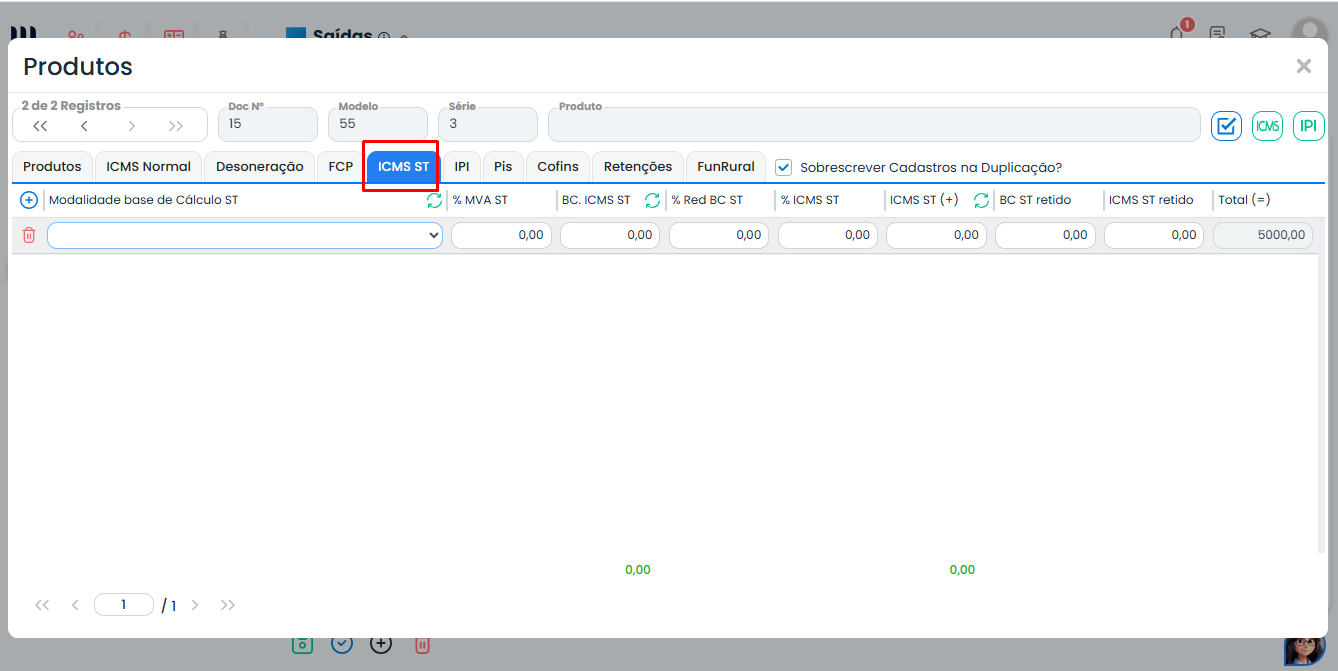Click the ICMS ST retido value field

pyautogui.click(x=1154, y=235)
